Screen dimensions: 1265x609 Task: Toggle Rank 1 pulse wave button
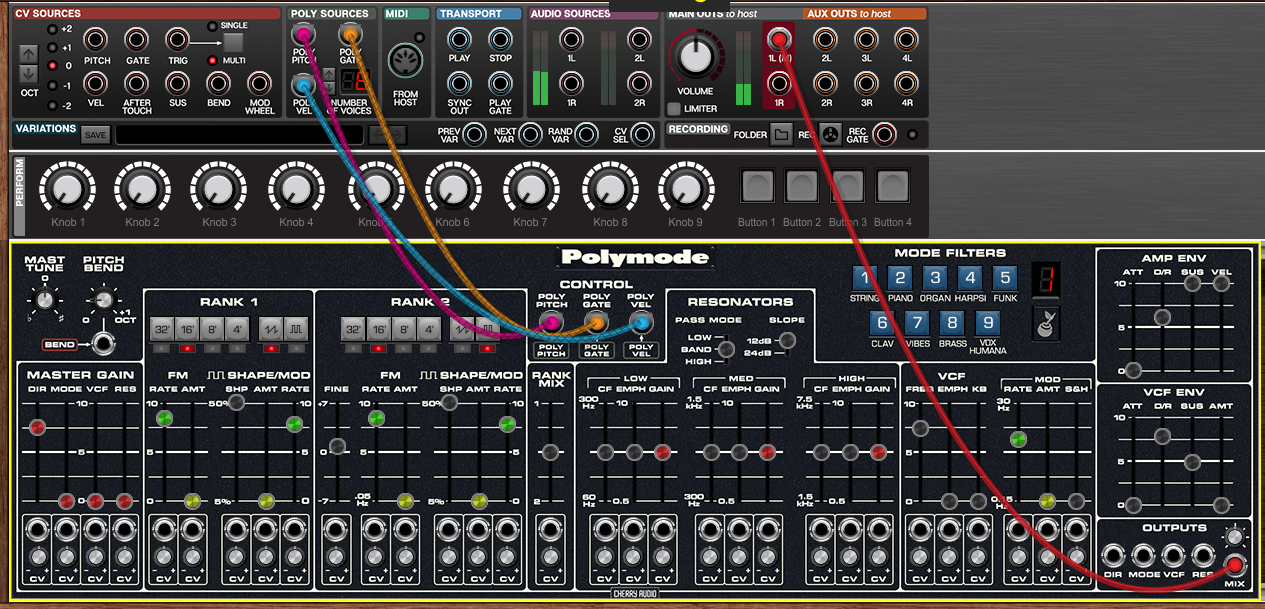tap(295, 329)
